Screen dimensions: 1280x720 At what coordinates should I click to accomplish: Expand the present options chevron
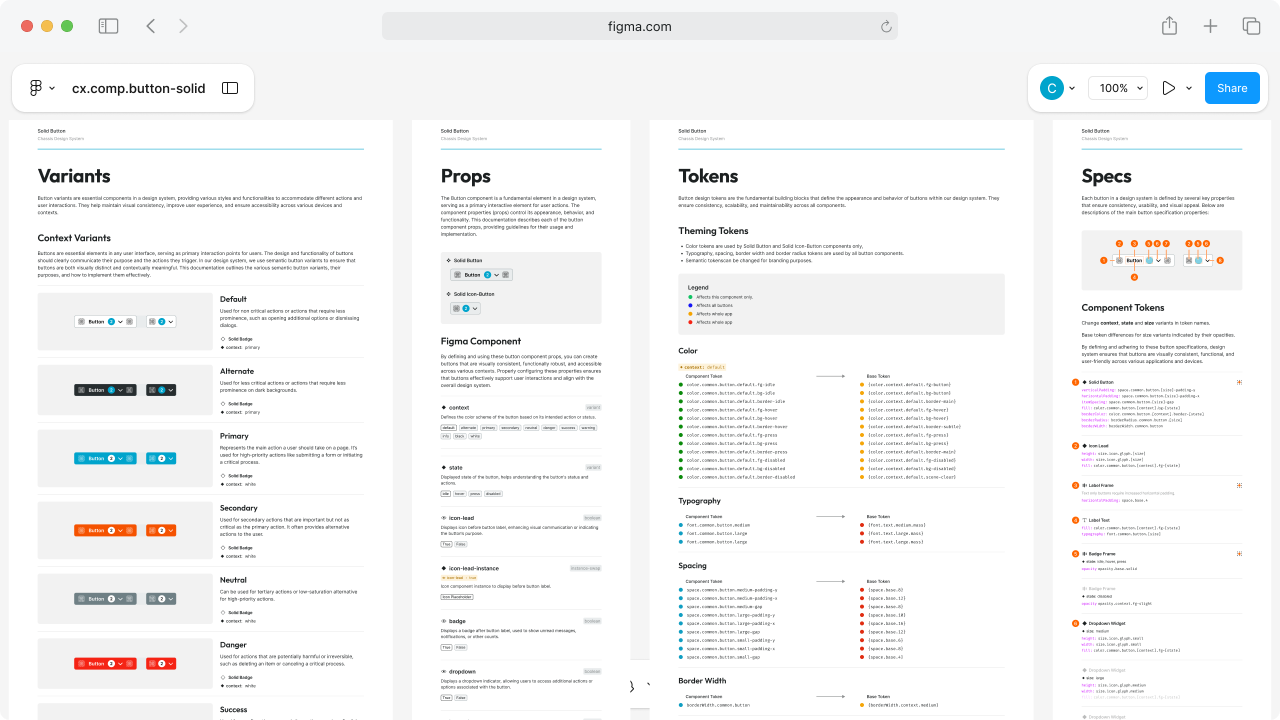[1189, 88]
